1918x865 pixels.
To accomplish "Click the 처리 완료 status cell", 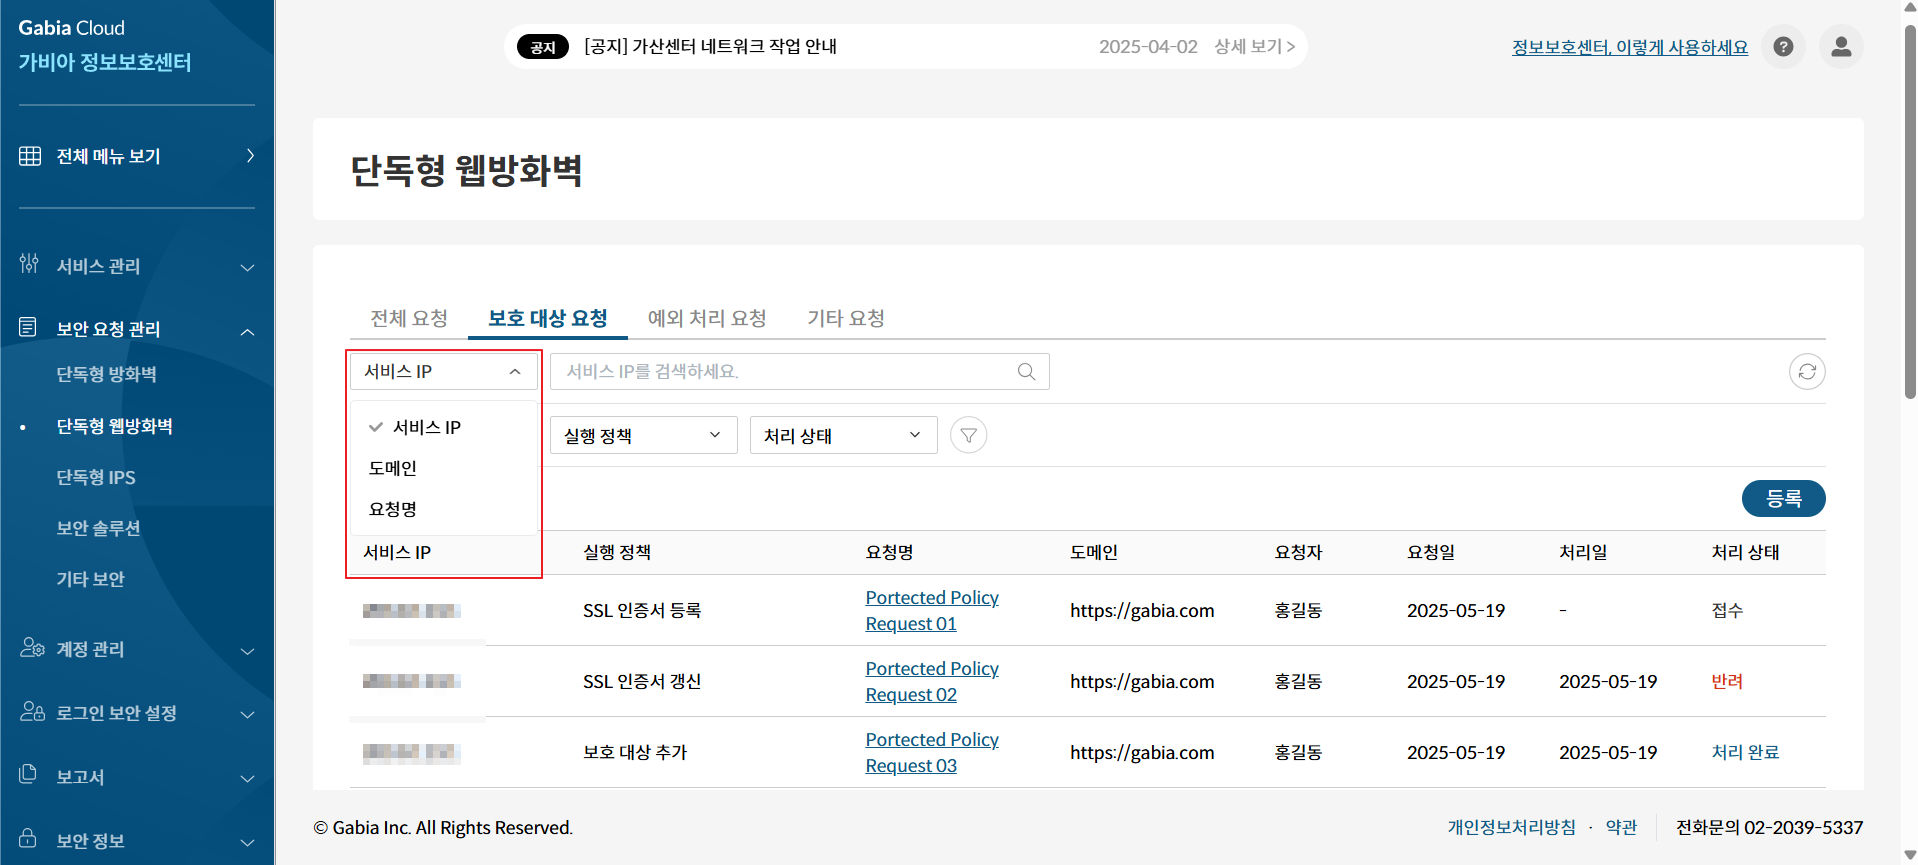I will 1745,752.
